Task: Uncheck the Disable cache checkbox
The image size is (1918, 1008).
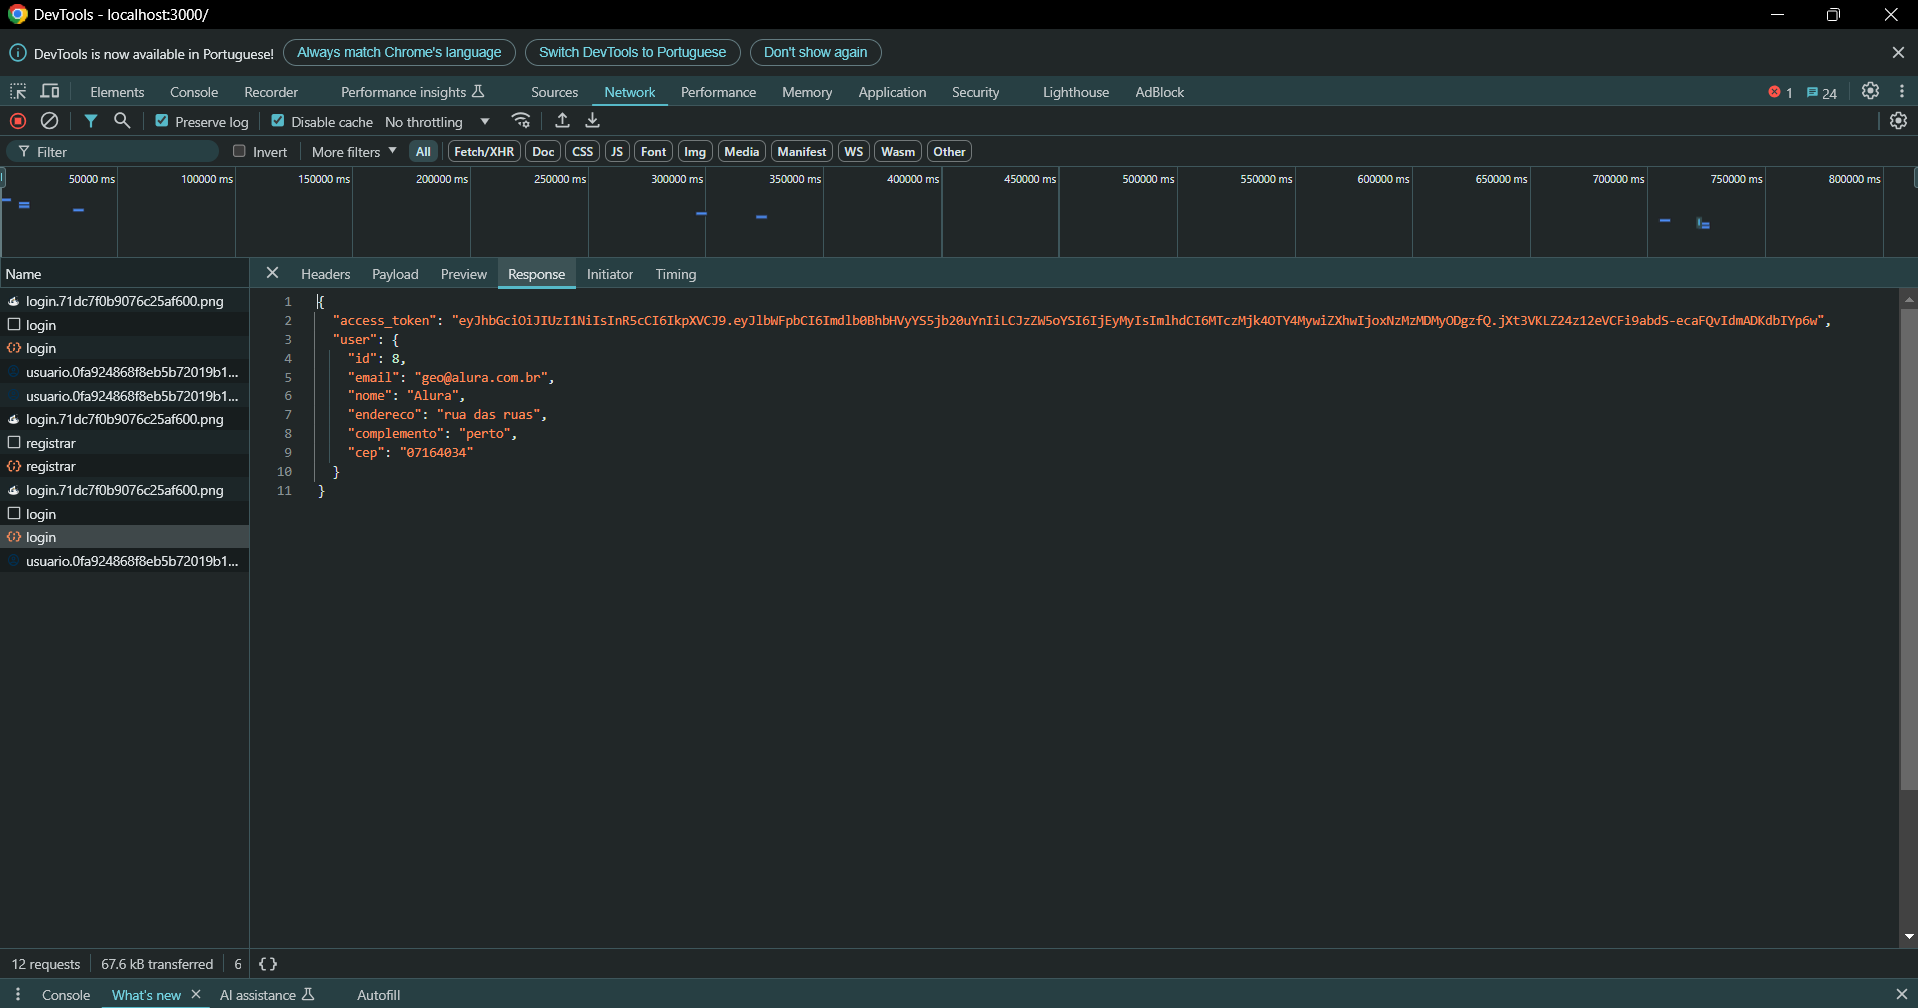Action: [278, 121]
